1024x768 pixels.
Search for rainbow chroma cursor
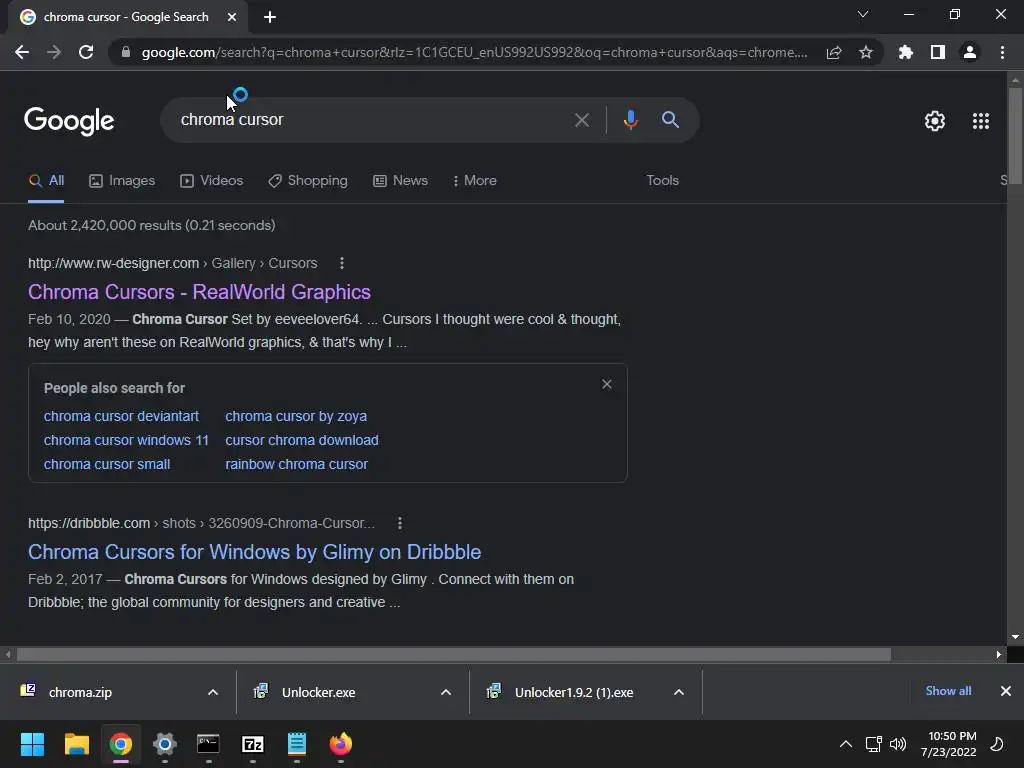(296, 464)
